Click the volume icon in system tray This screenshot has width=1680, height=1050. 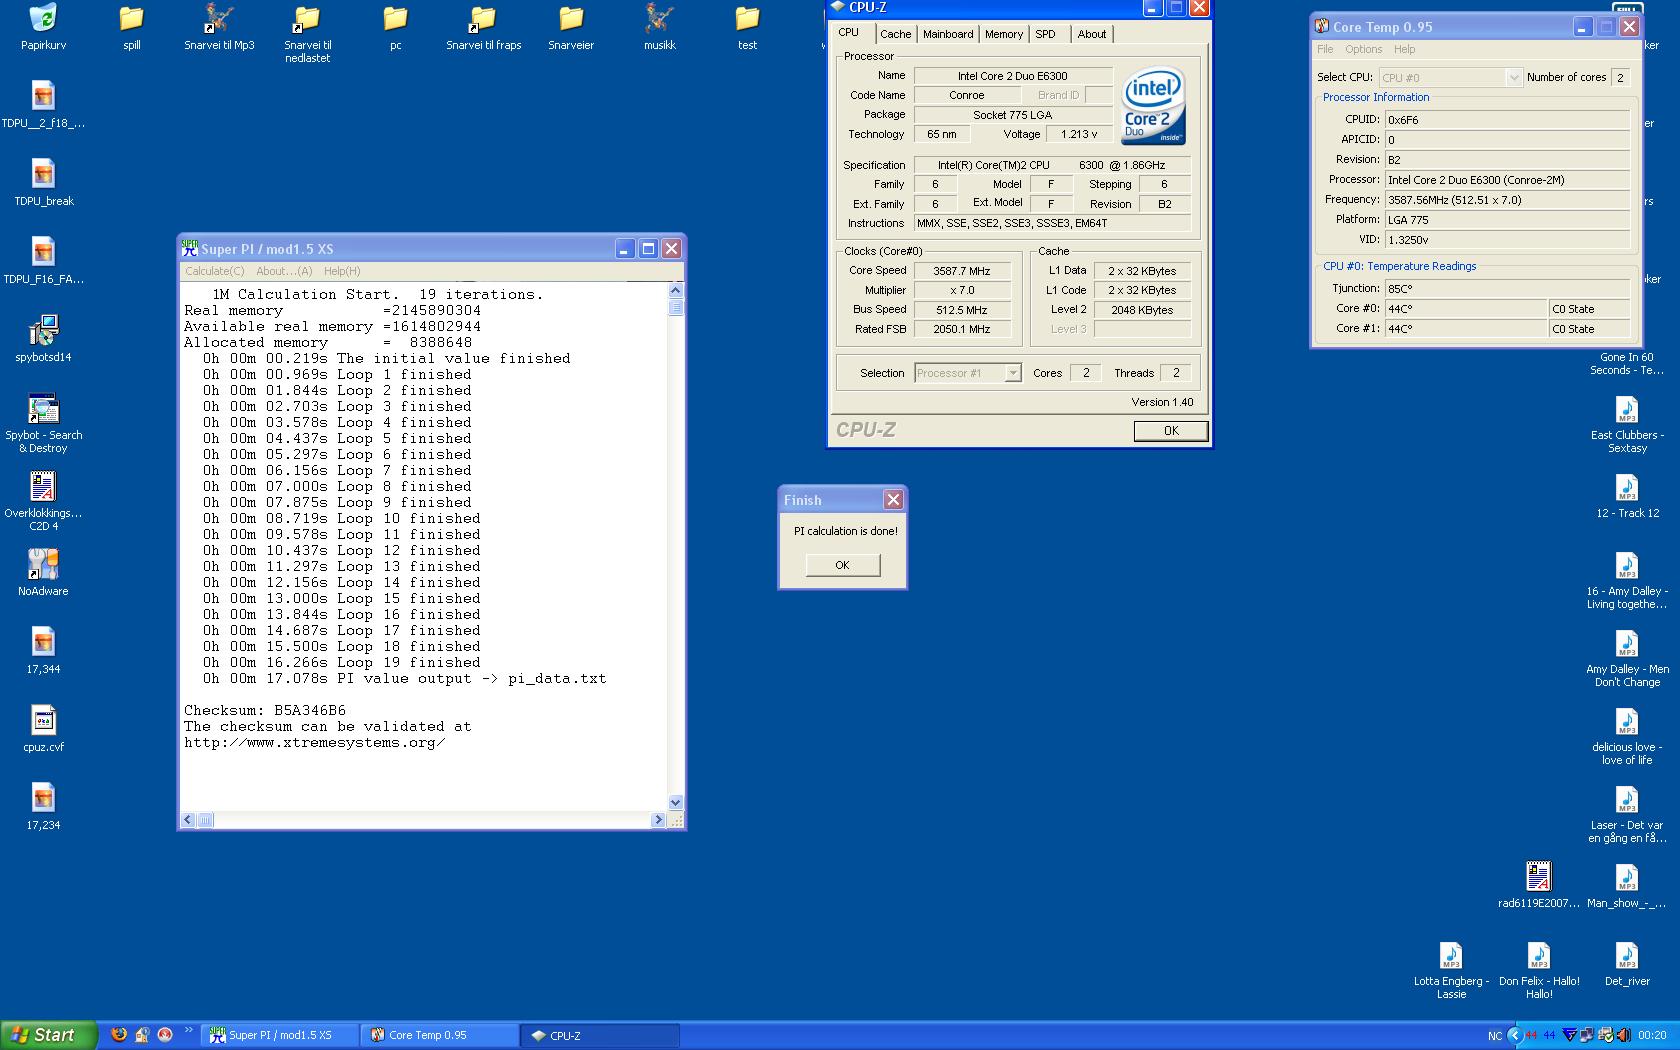point(1622,1035)
